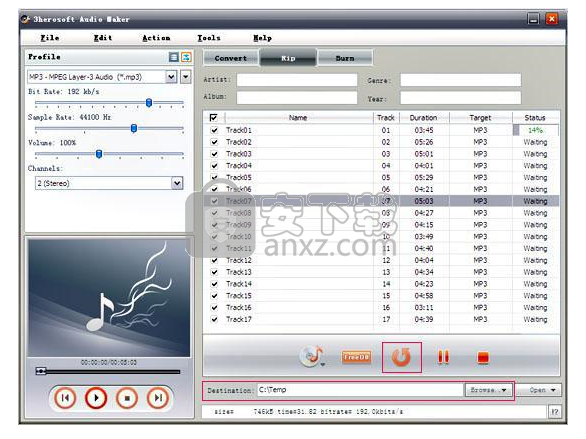Select the Track12 row name
Image resolution: width=586 pixels, height=439 pixels.
point(239,260)
